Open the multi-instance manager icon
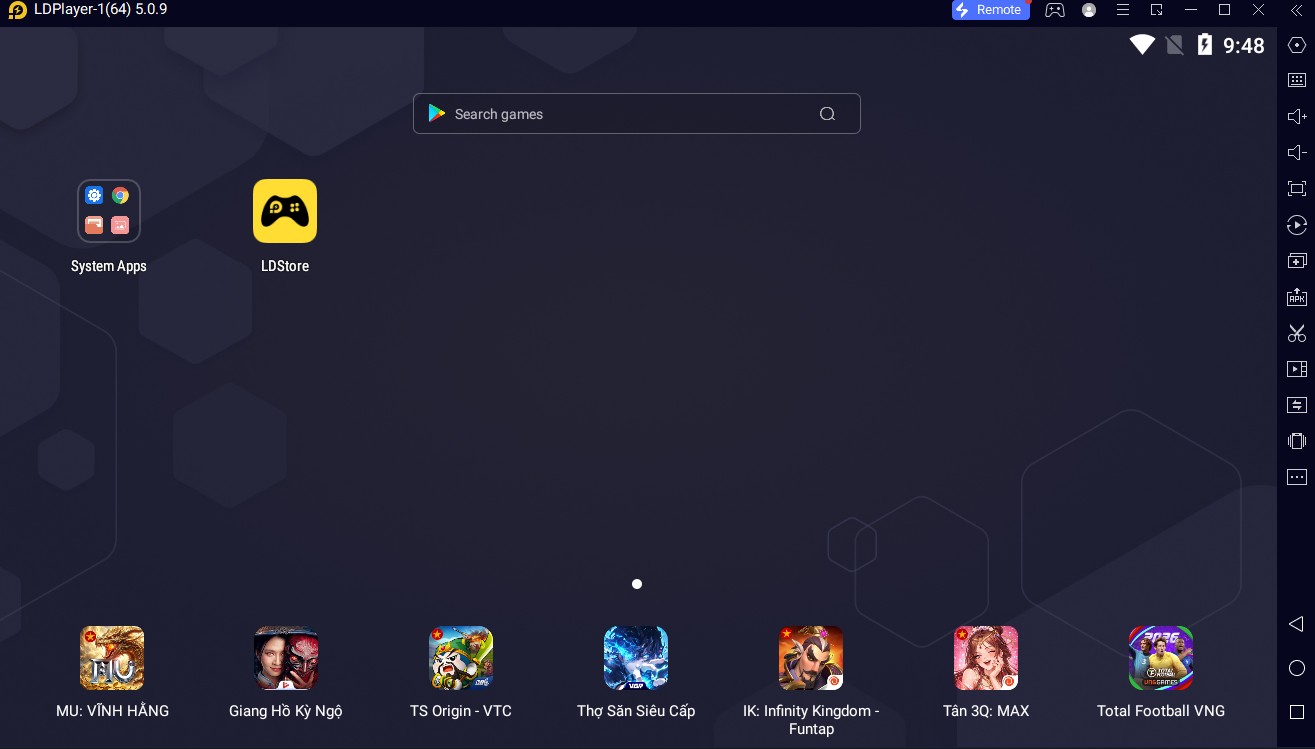The width and height of the screenshot is (1315, 749). coord(1297,261)
